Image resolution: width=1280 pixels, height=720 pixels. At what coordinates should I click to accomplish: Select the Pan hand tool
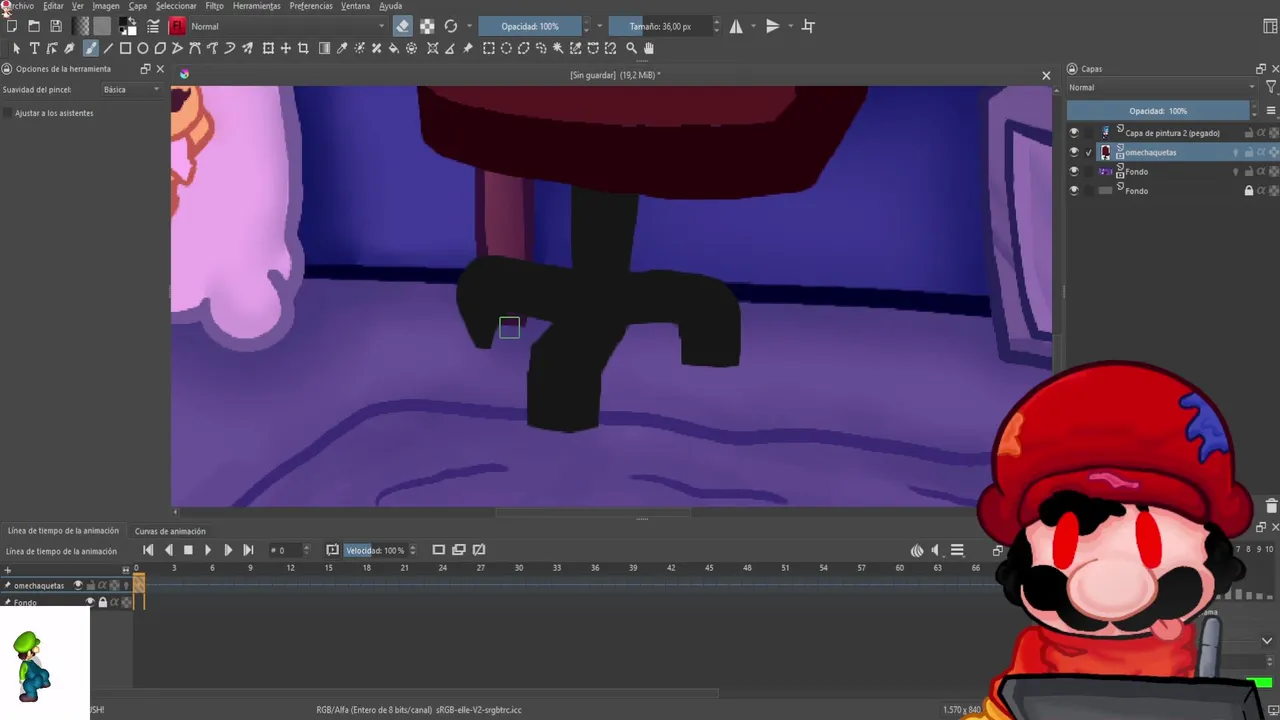click(649, 48)
